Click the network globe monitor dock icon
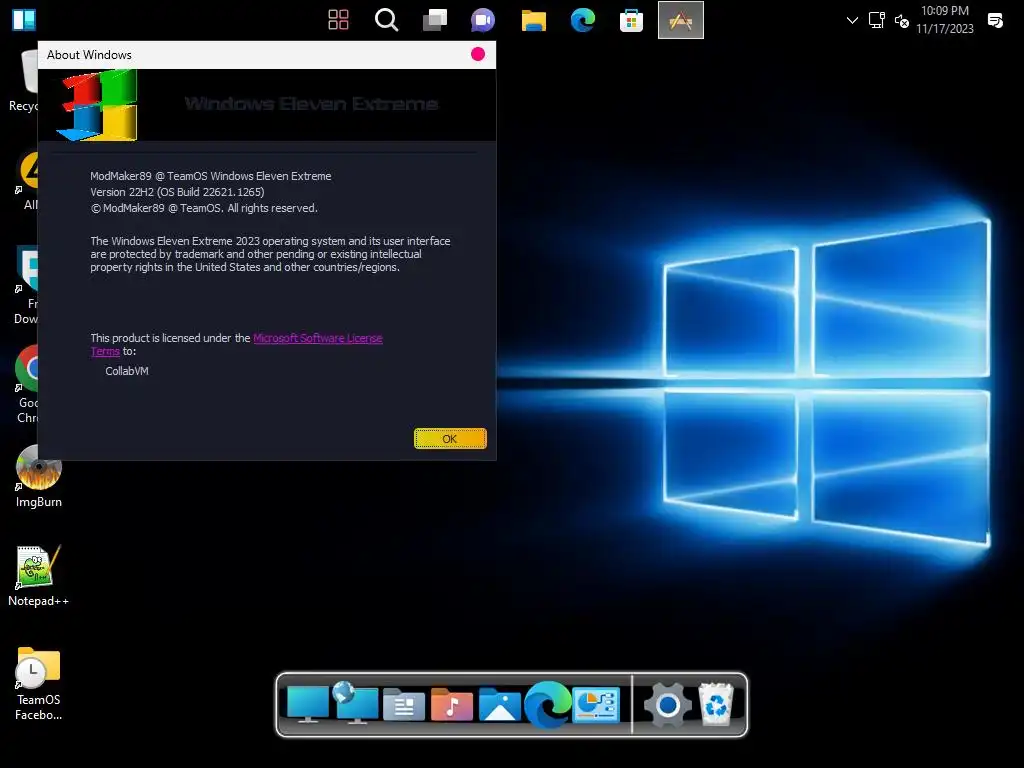Screen dimensions: 1024x768 click(355, 703)
